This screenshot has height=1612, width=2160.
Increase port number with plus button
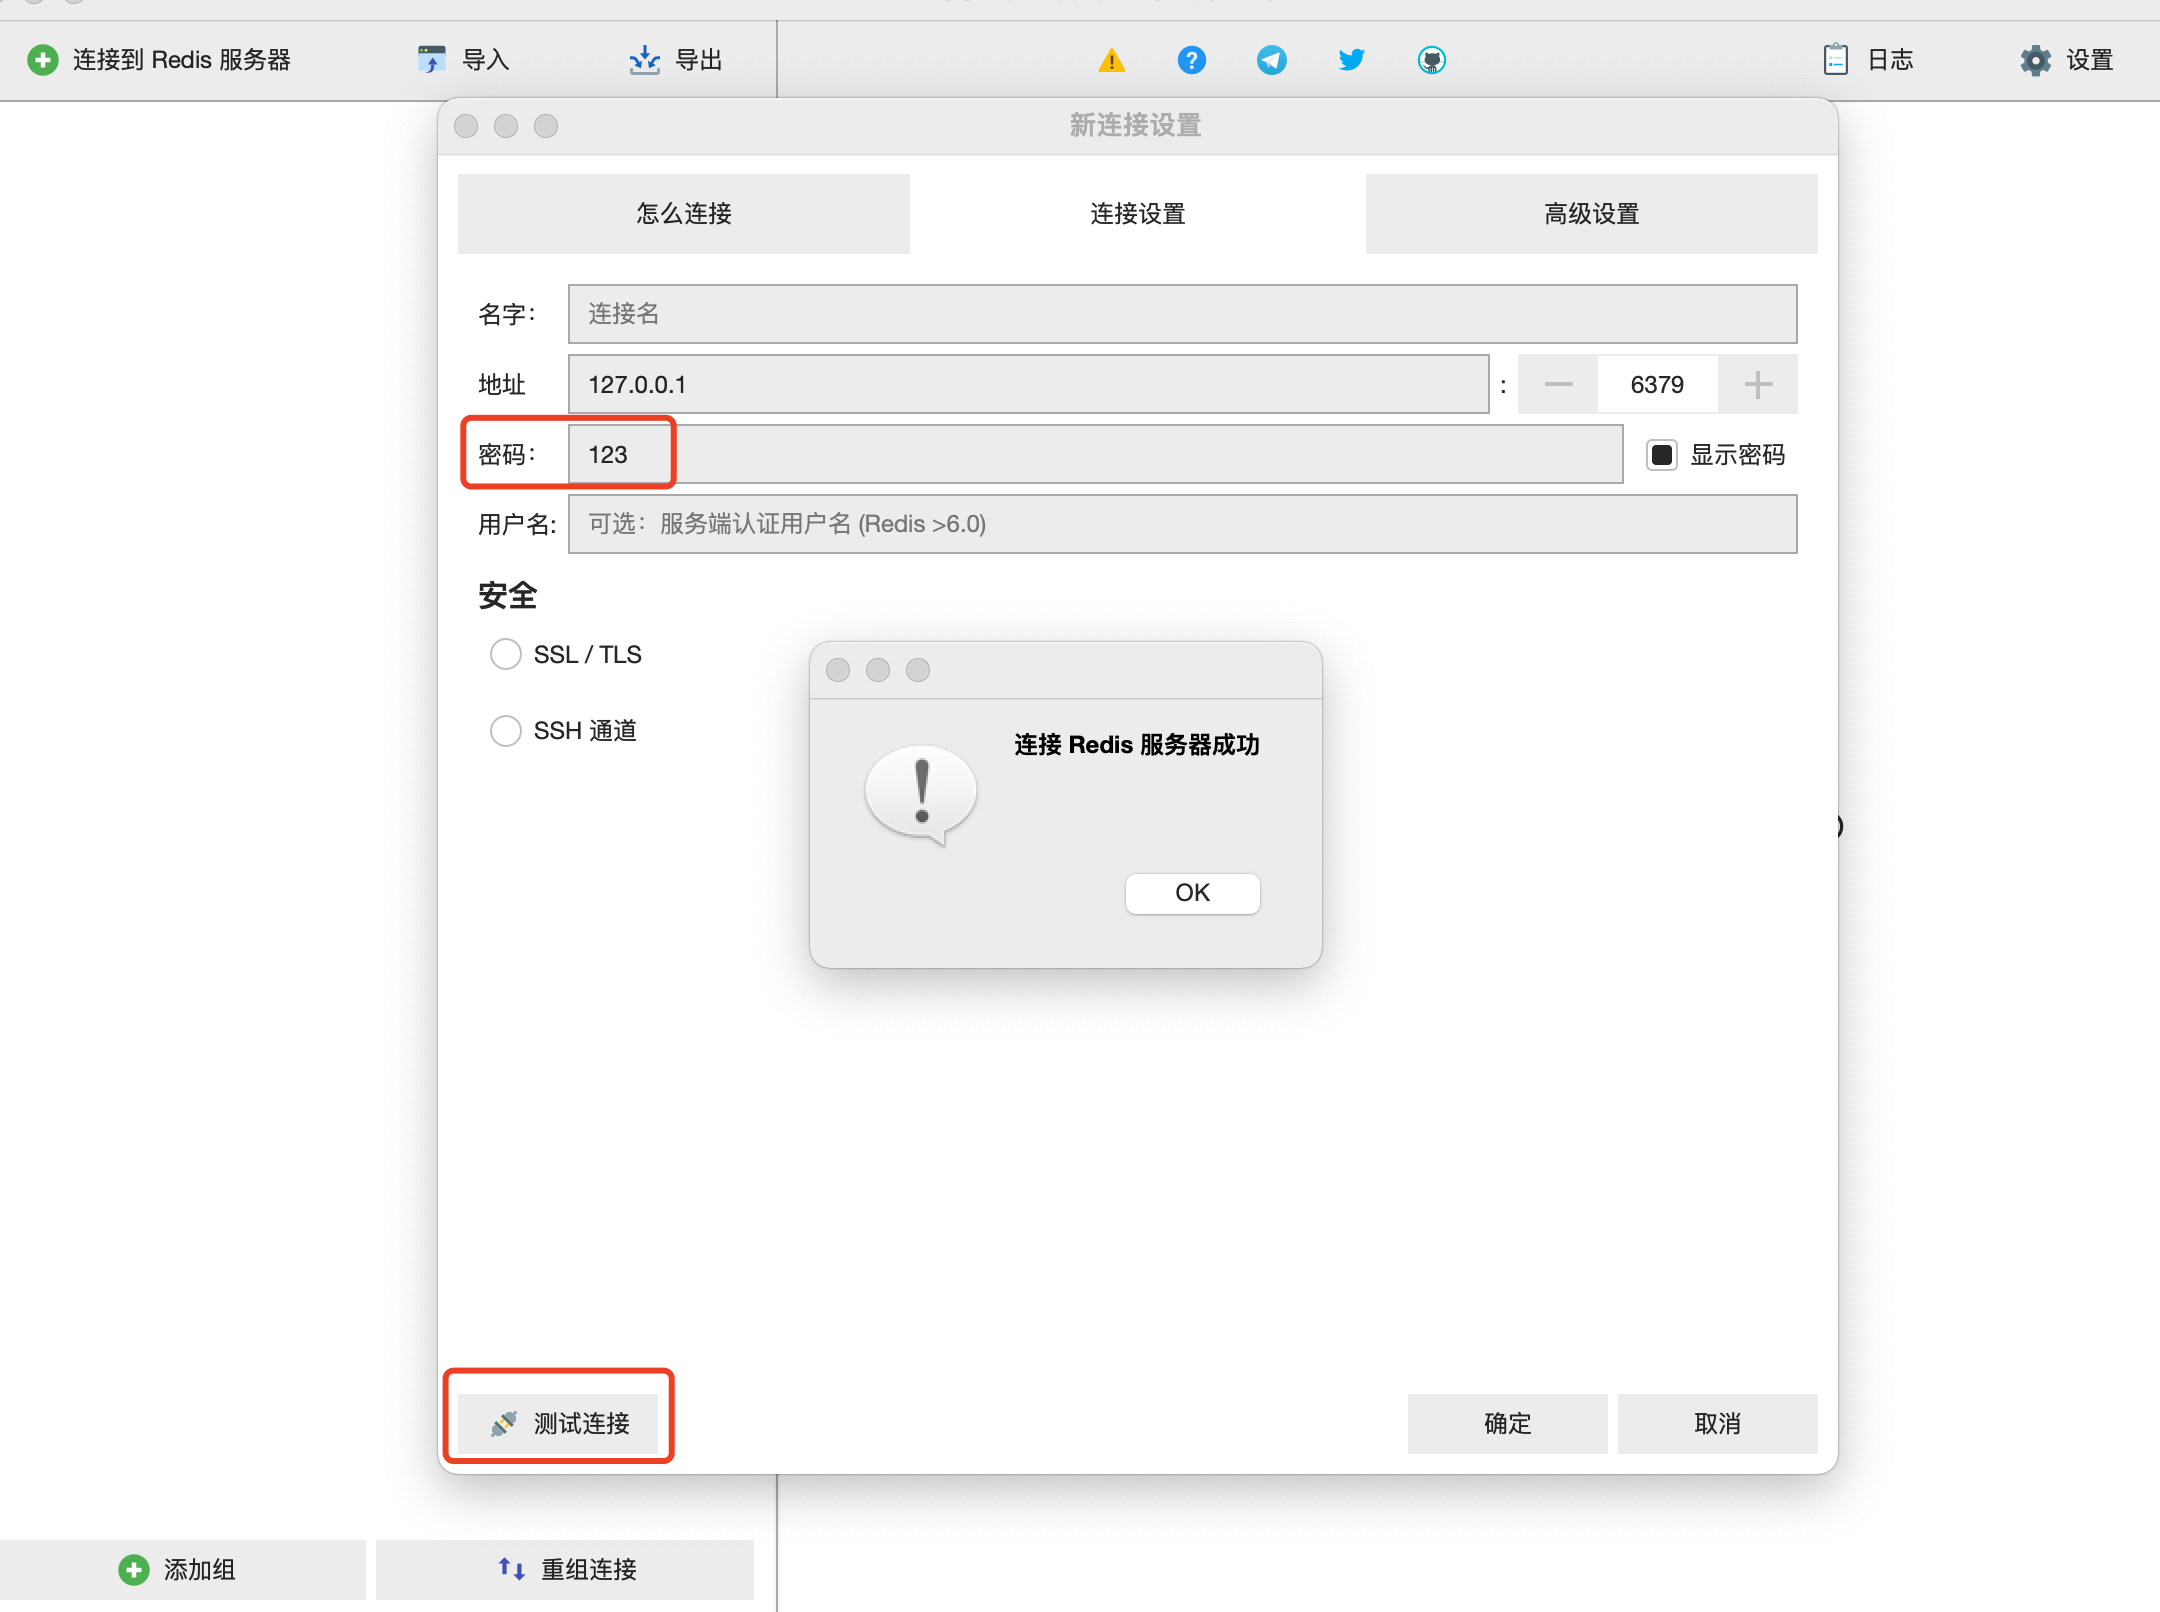[1758, 384]
